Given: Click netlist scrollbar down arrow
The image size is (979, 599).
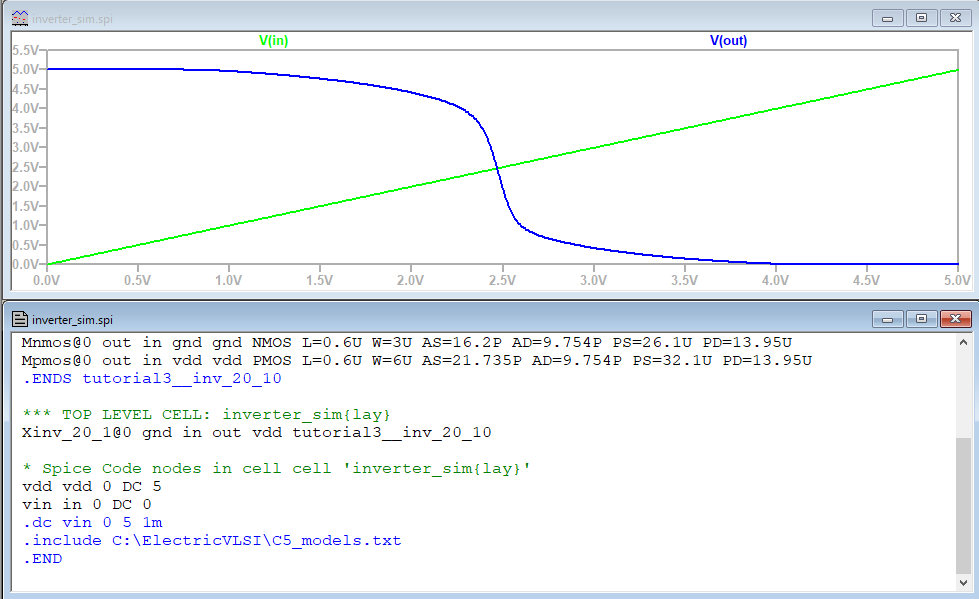Looking at the screenshot, I should click(963, 582).
